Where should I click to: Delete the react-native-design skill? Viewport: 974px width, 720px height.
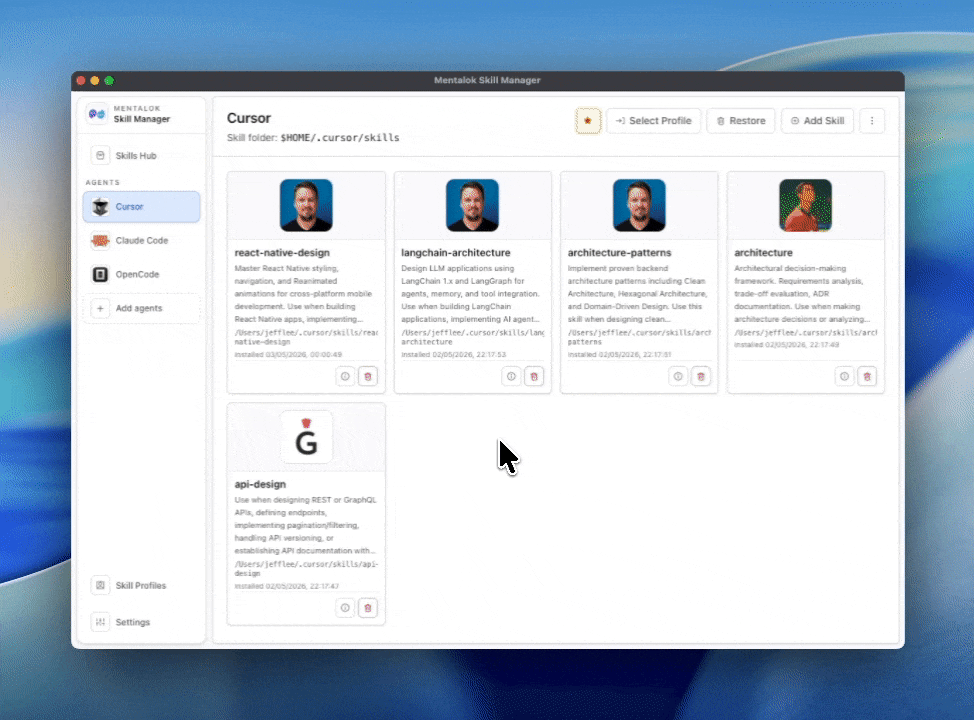coord(368,376)
